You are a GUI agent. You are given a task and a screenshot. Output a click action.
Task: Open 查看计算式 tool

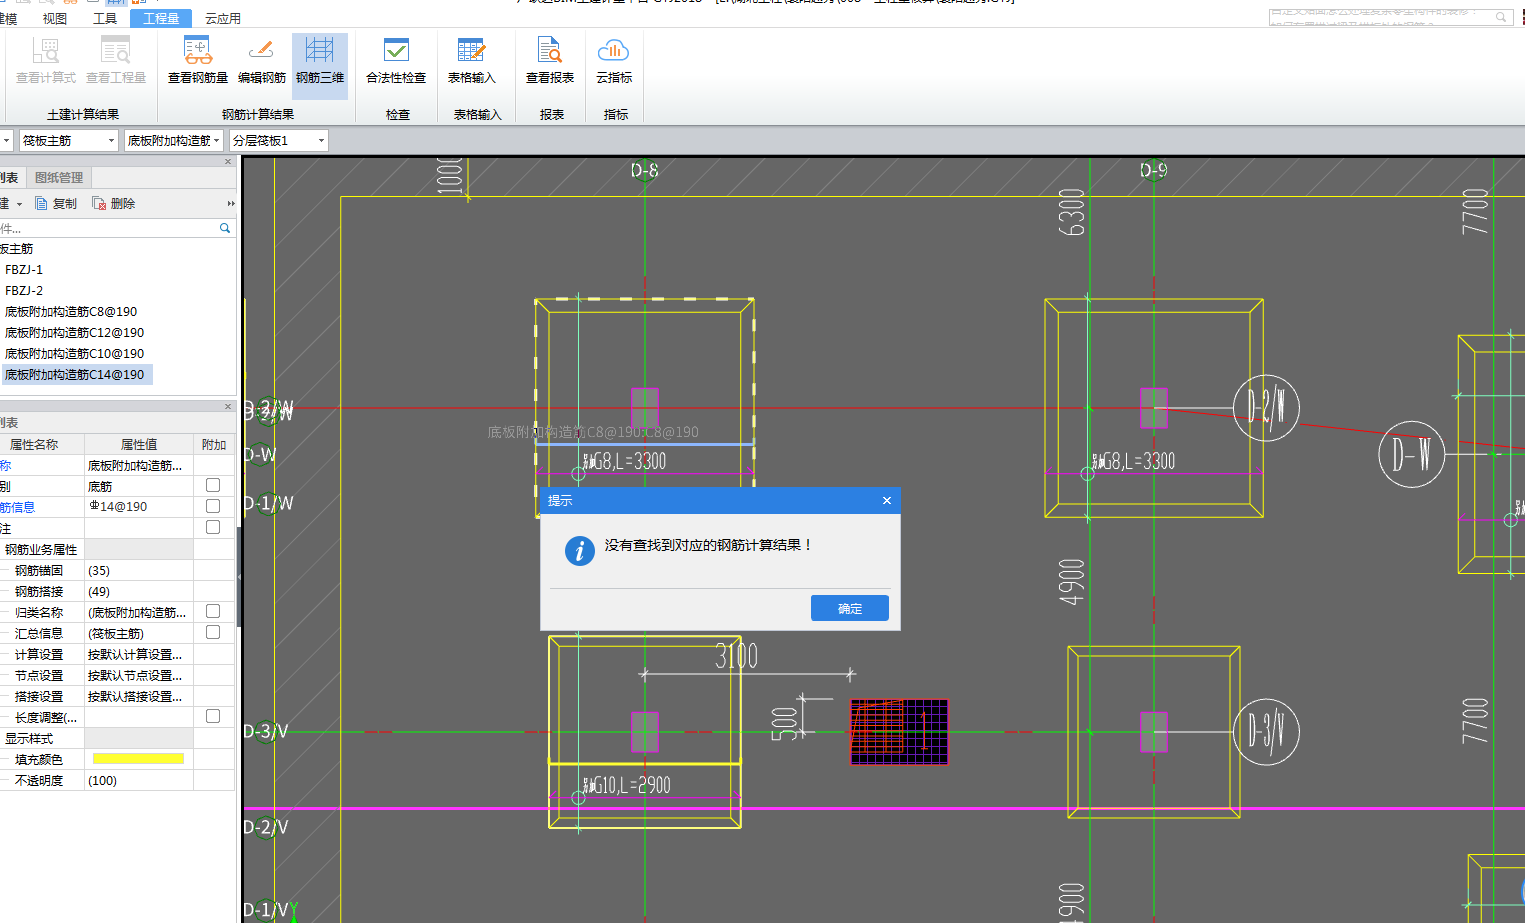[x=46, y=60]
